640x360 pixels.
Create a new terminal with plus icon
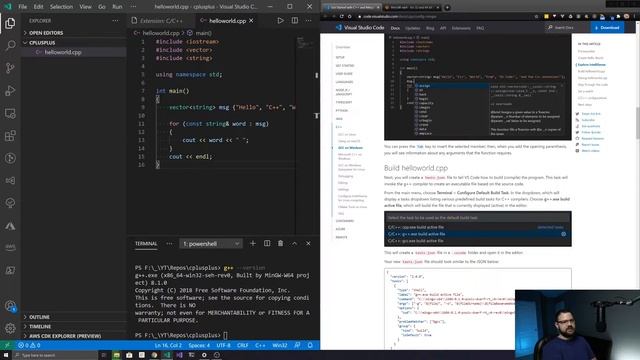(253, 243)
